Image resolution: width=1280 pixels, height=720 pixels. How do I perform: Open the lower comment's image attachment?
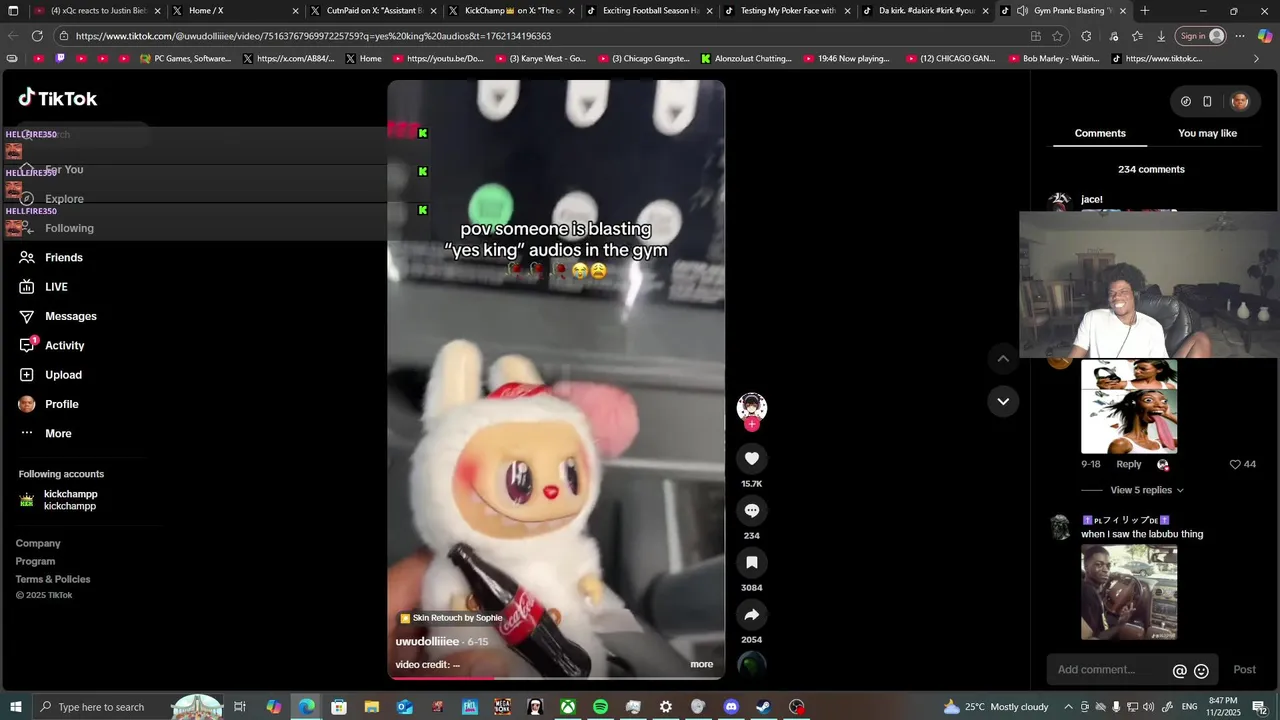1129,592
